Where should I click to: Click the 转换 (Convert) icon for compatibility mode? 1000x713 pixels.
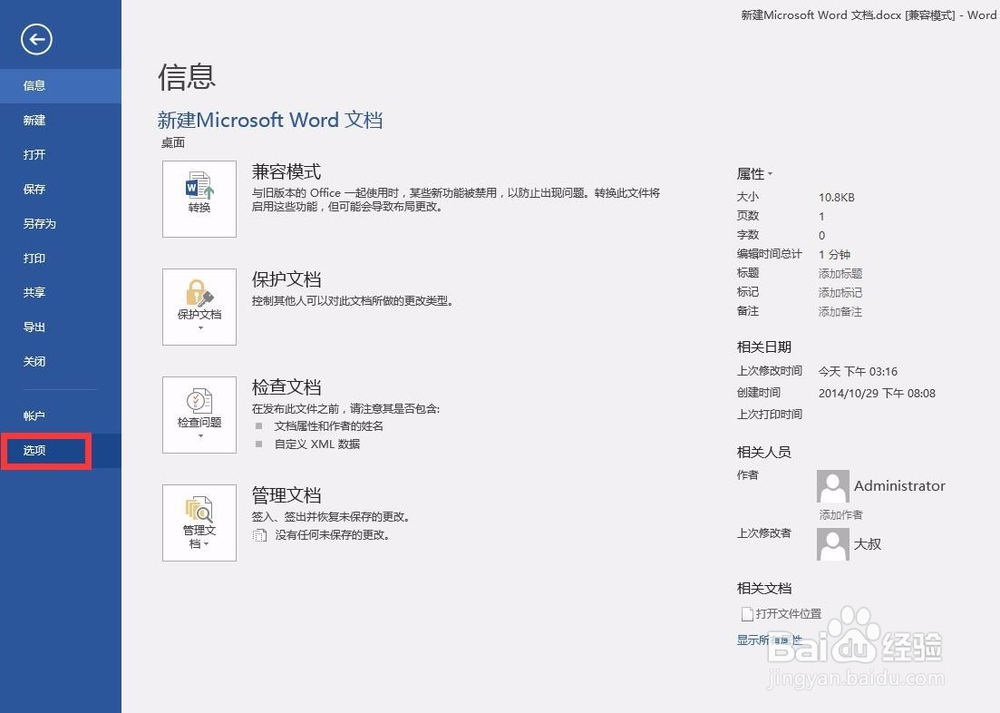point(198,198)
